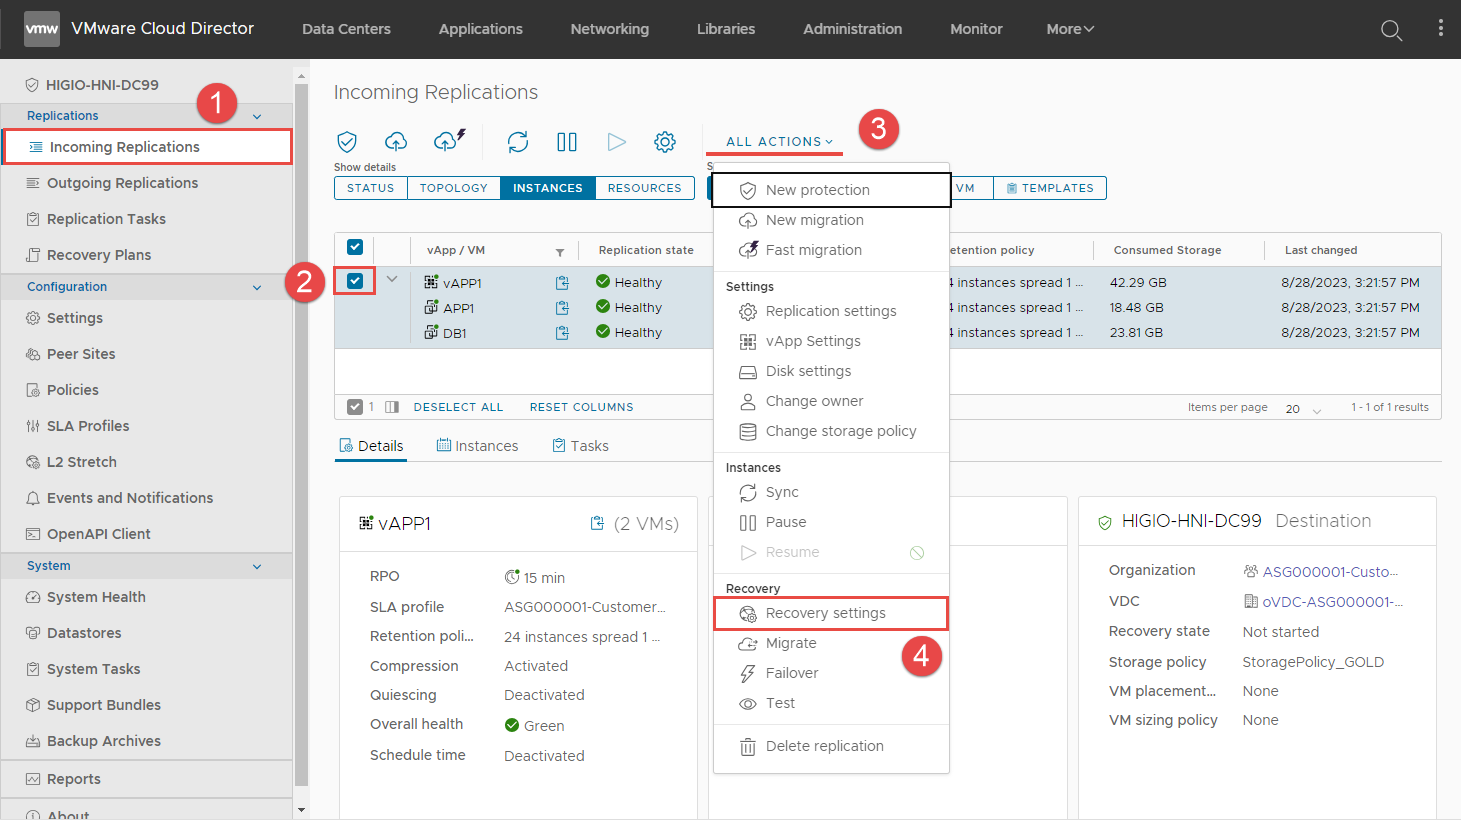Click the Deselect All button
Viewport: 1461px width, 820px height.
click(458, 407)
